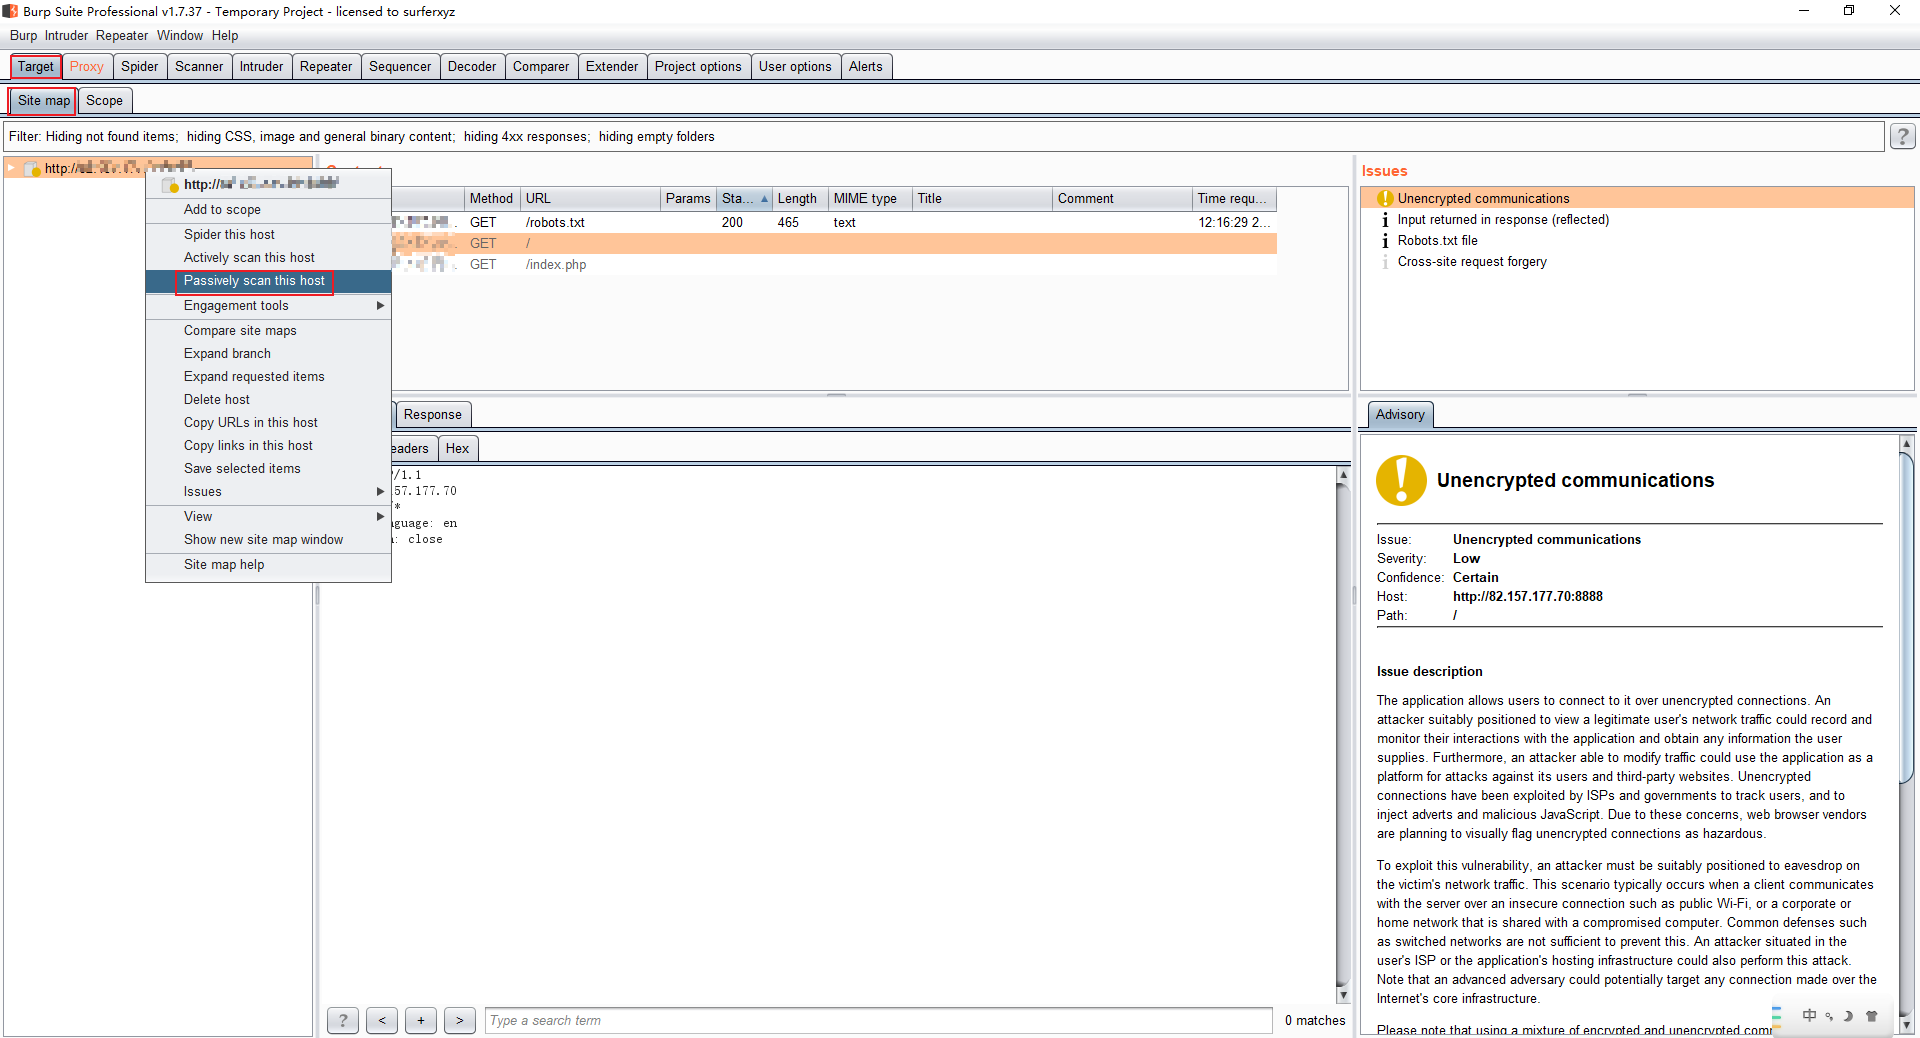The image size is (1920, 1038).
Task: Choose Save selected items
Action: click(268, 468)
